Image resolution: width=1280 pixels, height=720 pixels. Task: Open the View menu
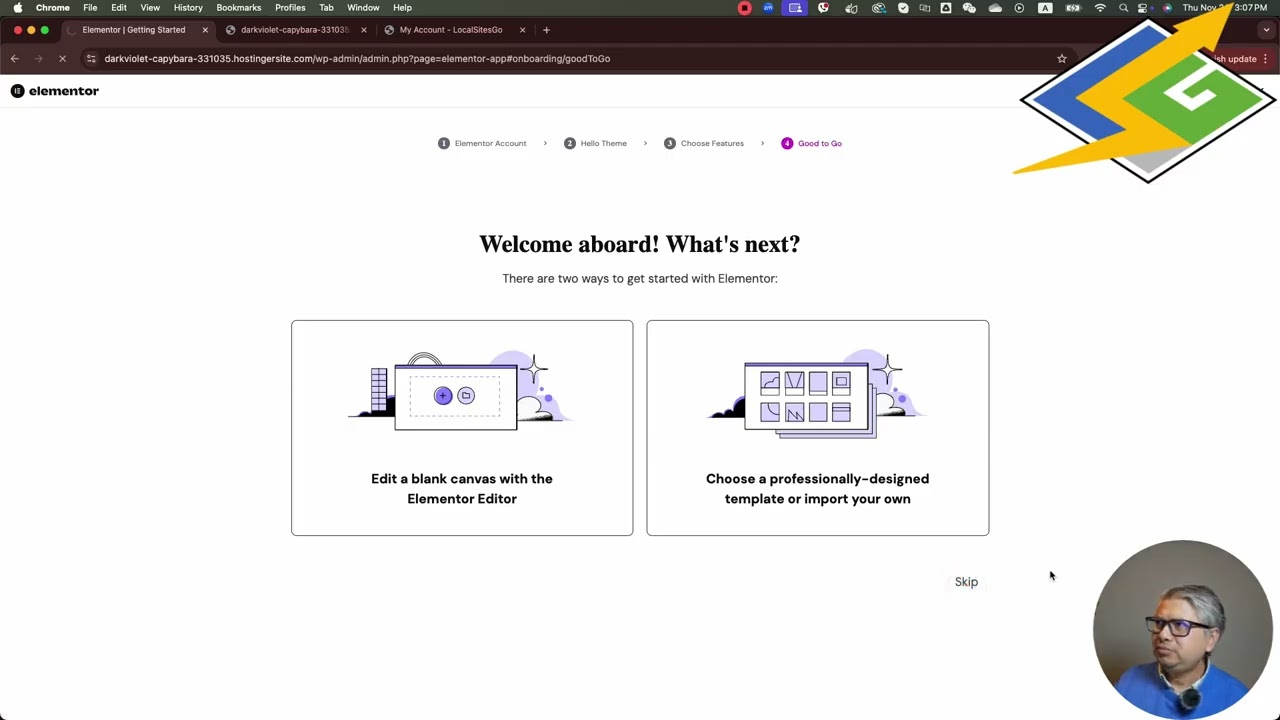[150, 7]
